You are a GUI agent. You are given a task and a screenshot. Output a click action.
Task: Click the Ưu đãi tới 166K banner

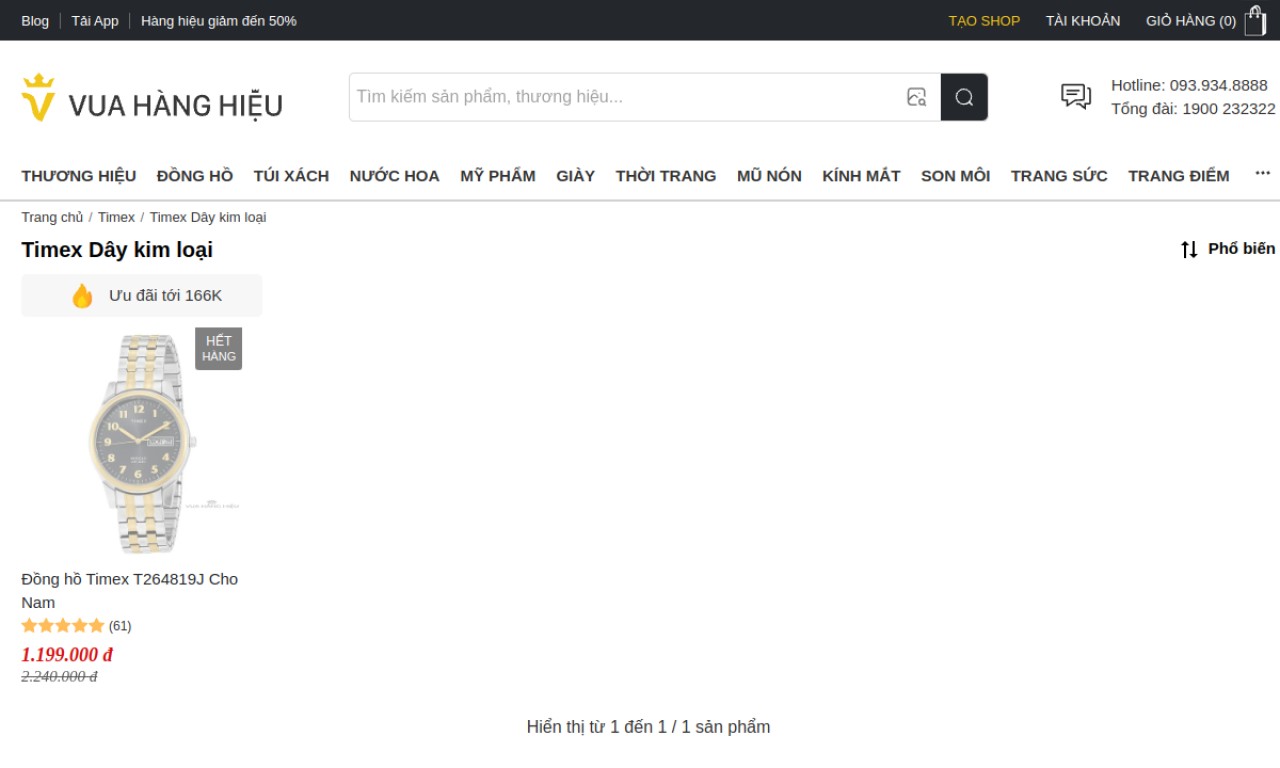click(x=142, y=296)
